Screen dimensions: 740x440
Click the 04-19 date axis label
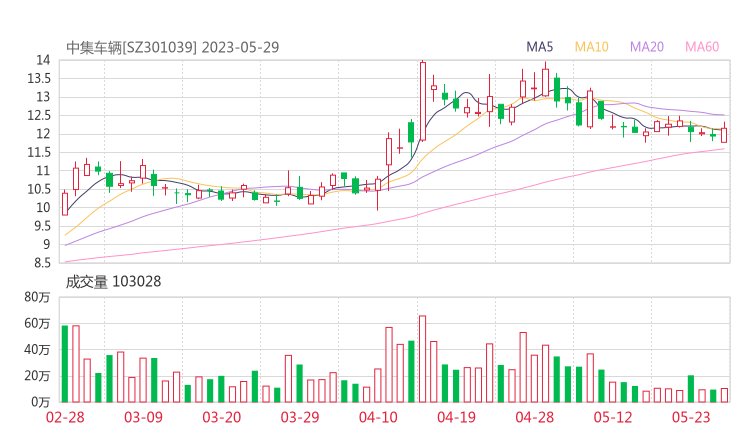pyautogui.click(x=456, y=417)
